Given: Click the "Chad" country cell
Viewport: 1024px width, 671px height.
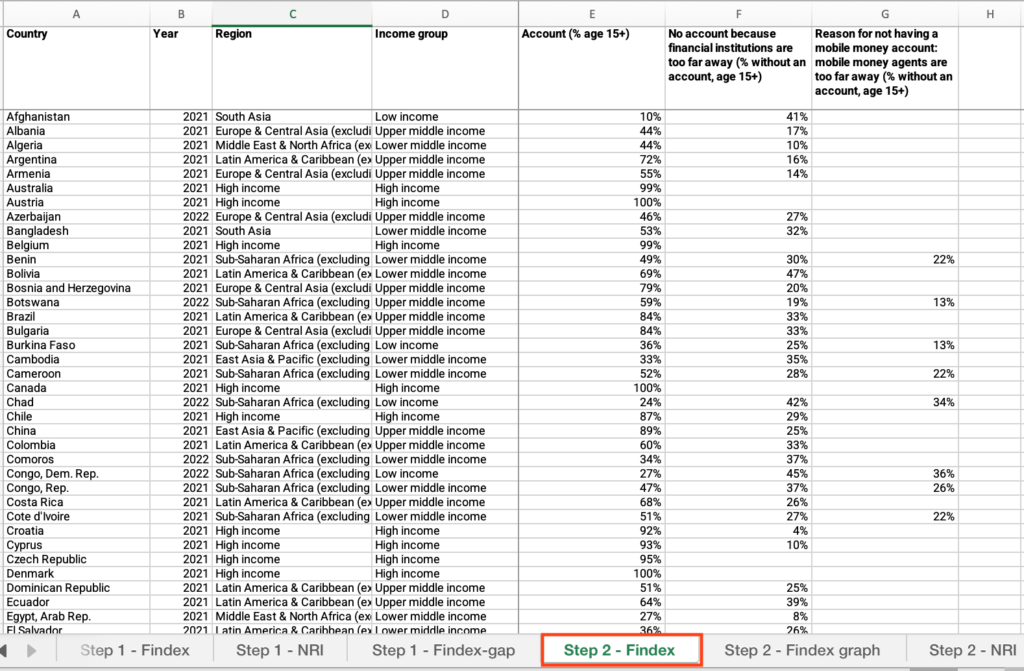Looking at the screenshot, I should point(76,402).
